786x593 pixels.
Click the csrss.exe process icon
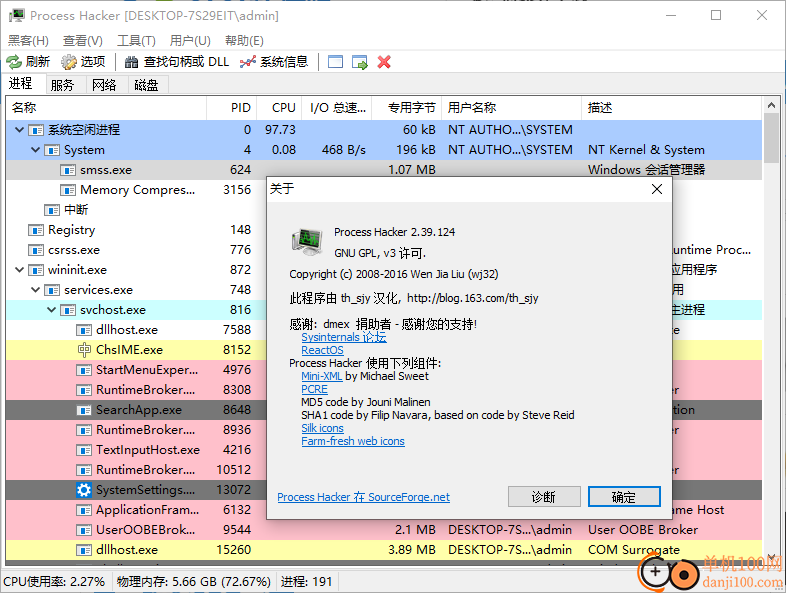click(36, 250)
